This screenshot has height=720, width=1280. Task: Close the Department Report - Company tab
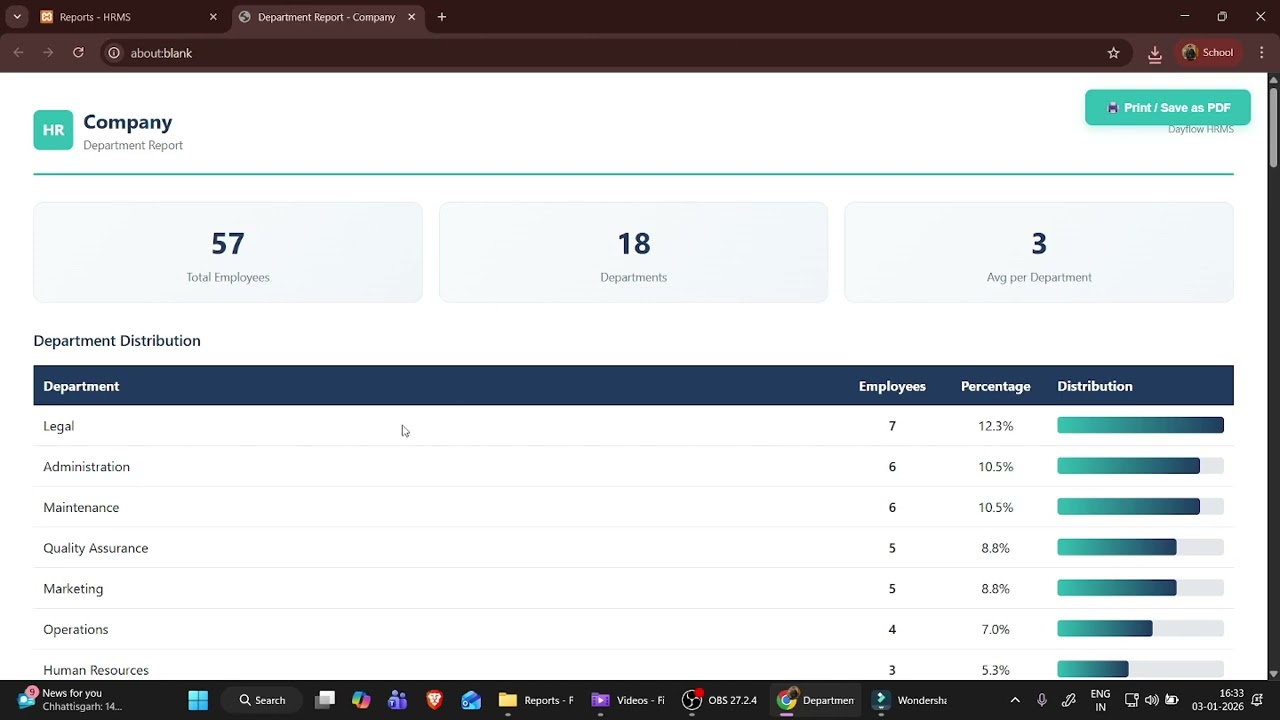click(411, 17)
